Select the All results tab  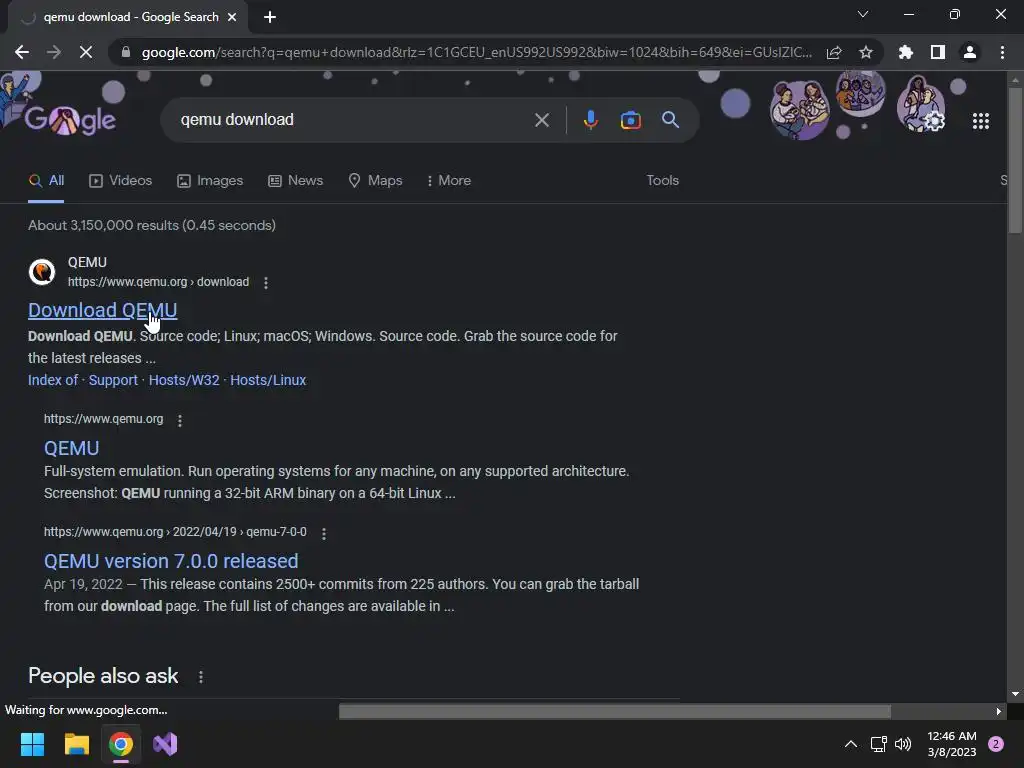46,181
